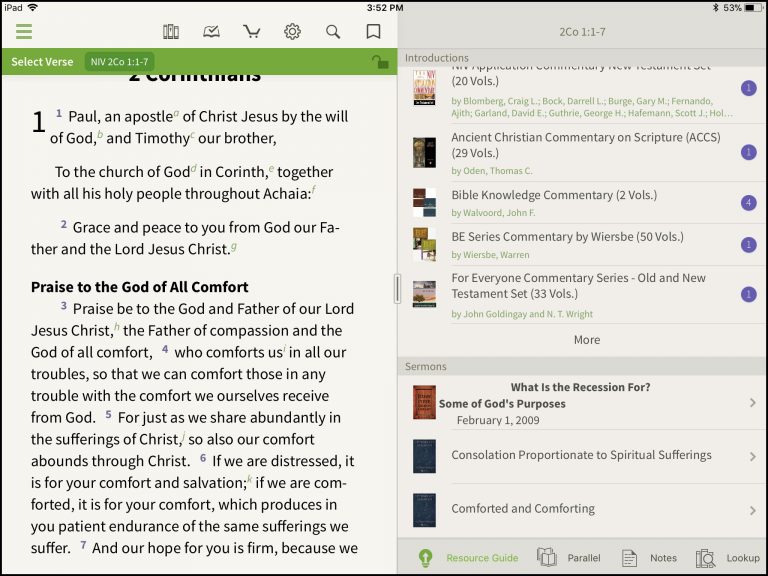Open Bible Knowledge Commentary (2 Vols.)
This screenshot has width=768, height=576.
tap(583, 202)
